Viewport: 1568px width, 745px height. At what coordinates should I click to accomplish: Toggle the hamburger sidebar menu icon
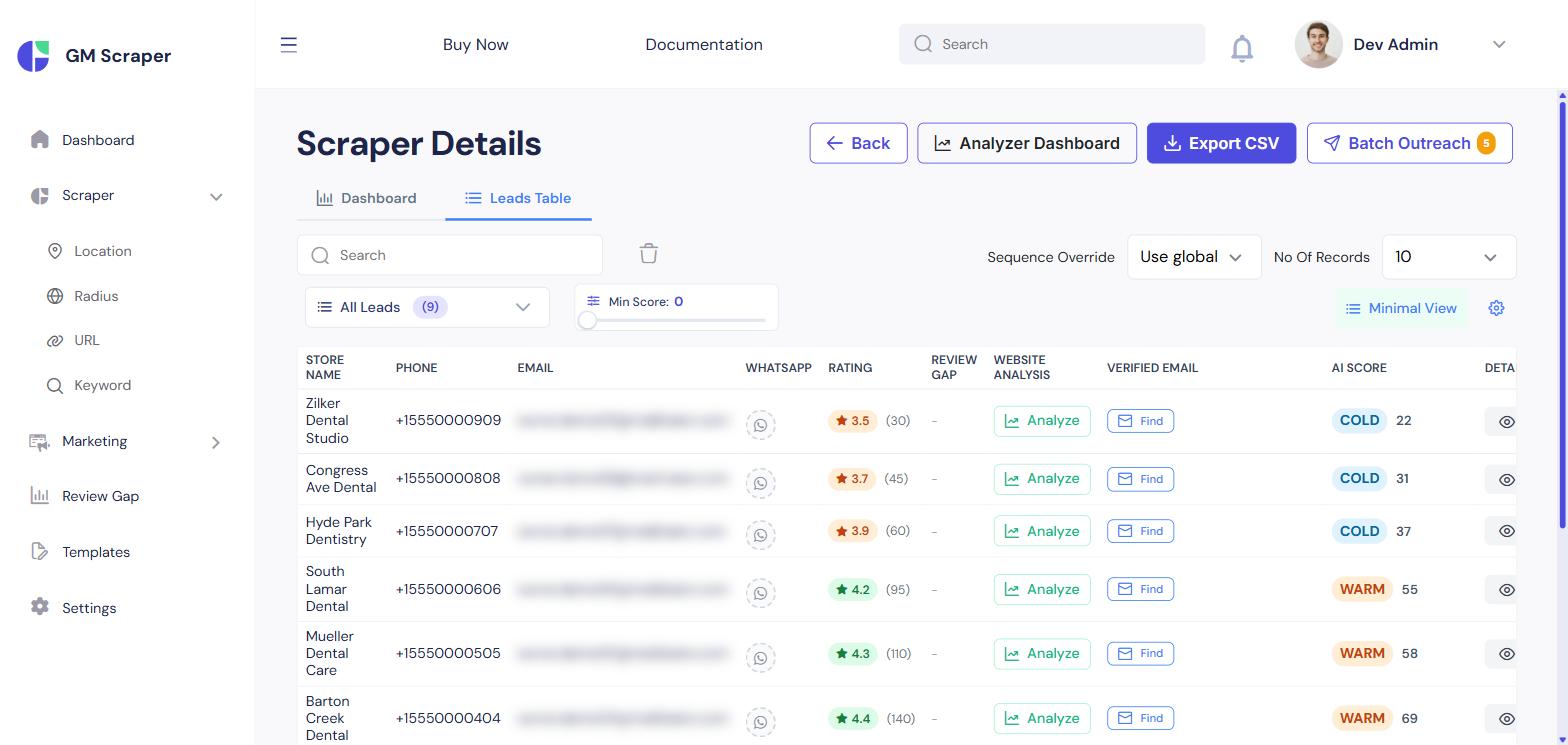(289, 45)
